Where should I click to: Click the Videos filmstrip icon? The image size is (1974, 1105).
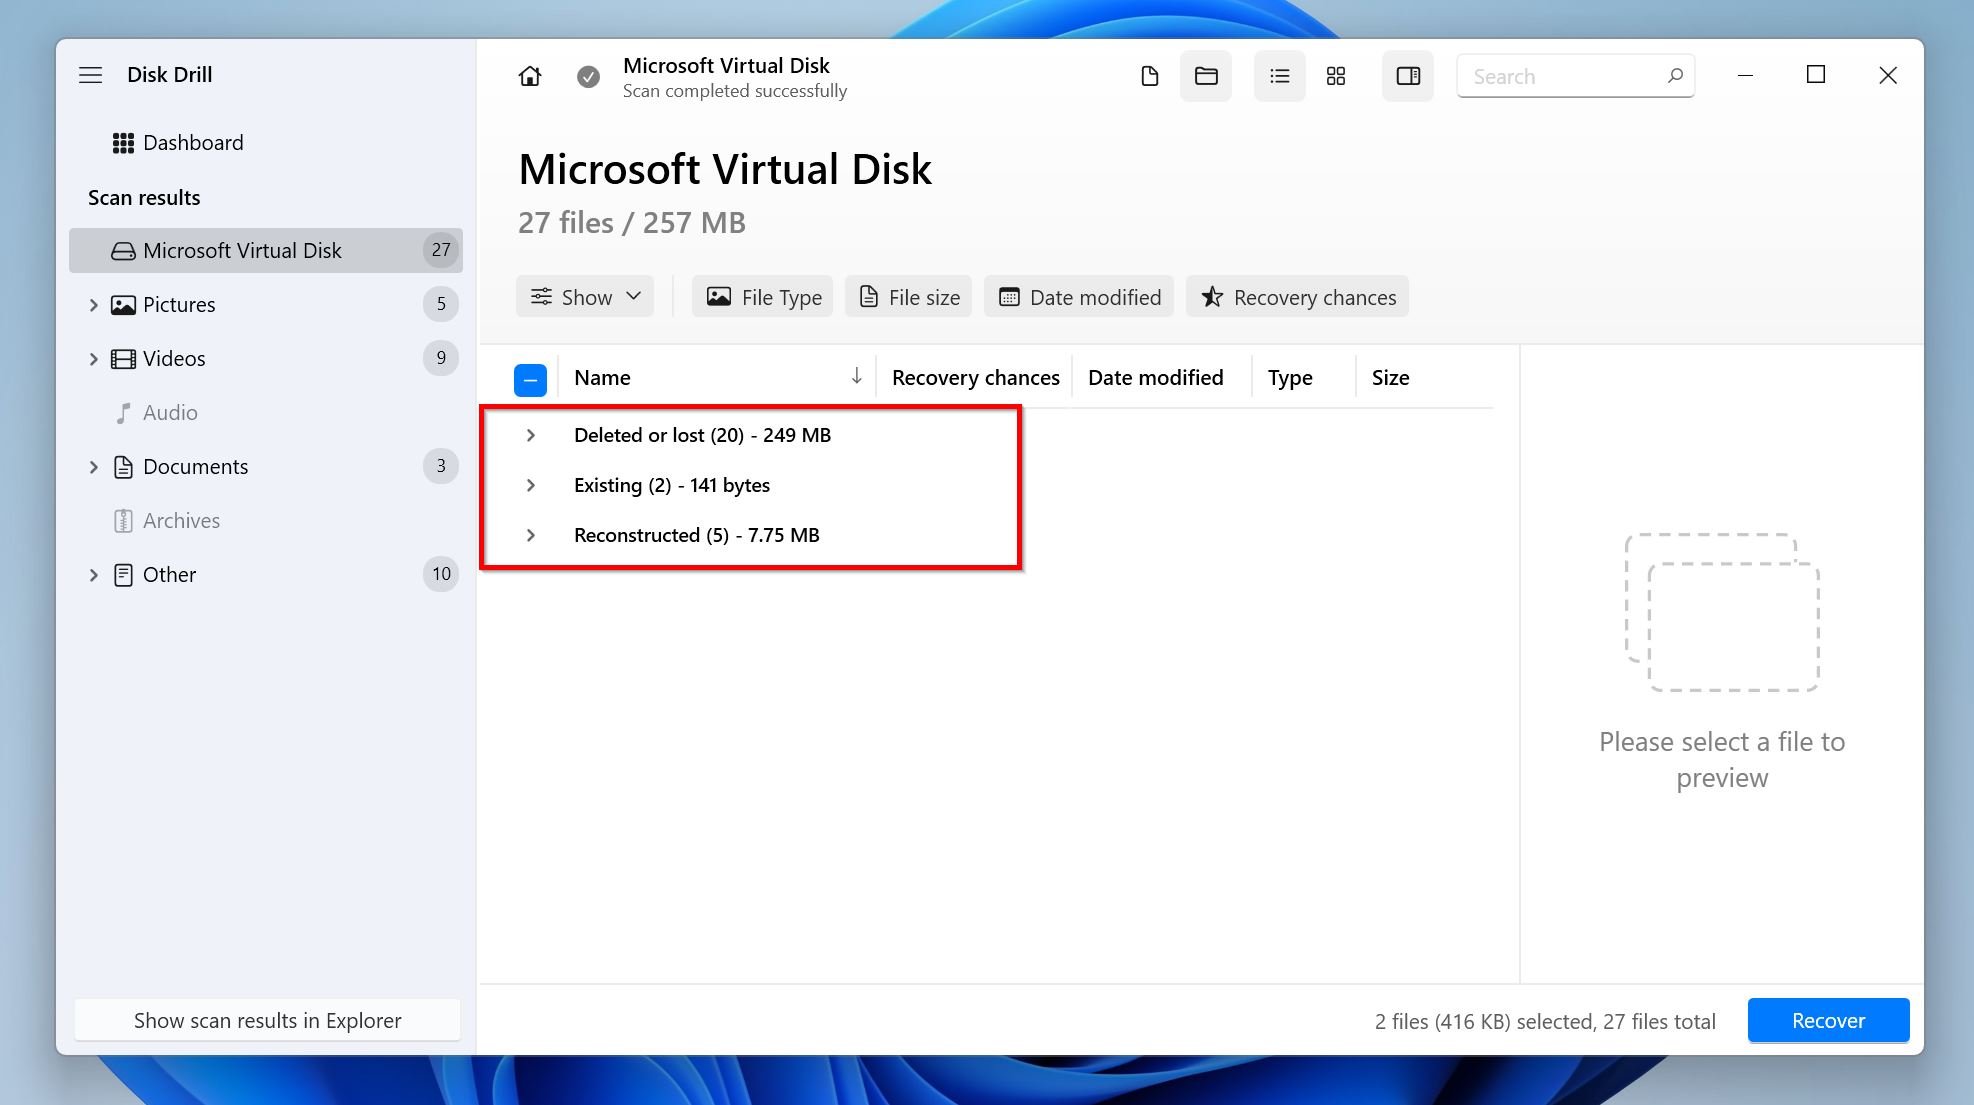click(x=122, y=358)
